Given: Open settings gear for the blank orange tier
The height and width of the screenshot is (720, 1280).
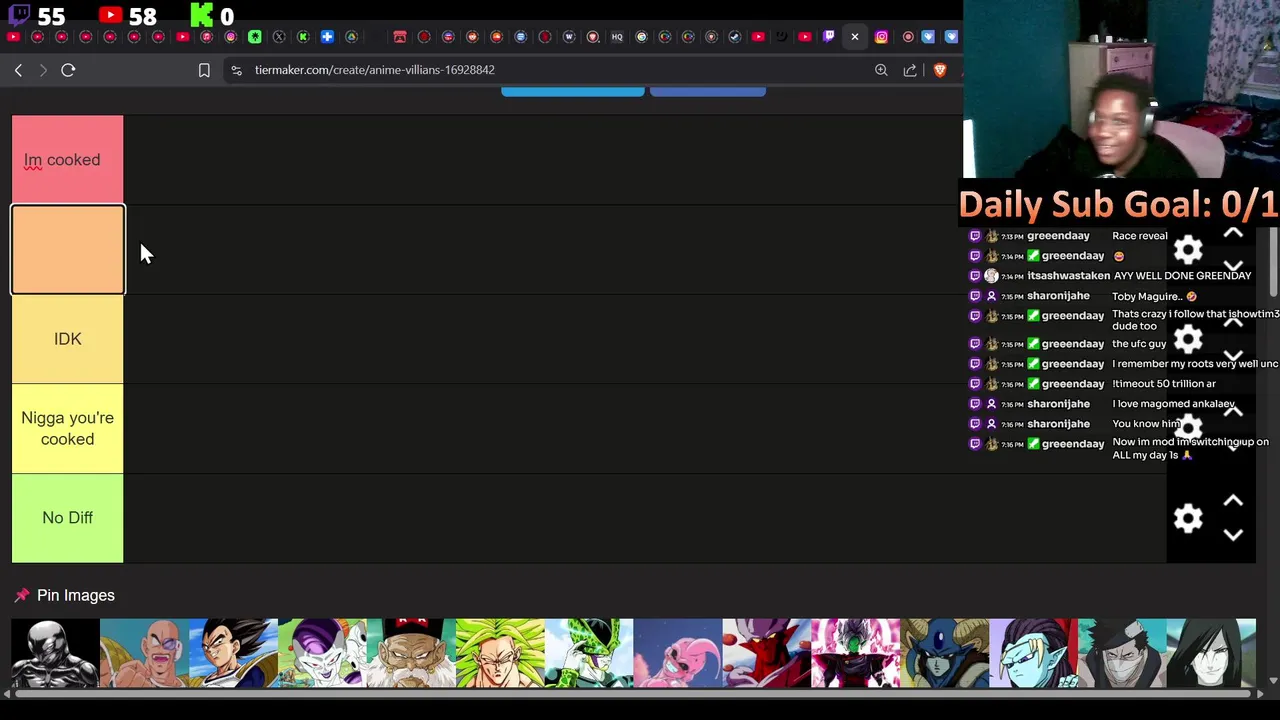Looking at the screenshot, I should (x=1188, y=250).
